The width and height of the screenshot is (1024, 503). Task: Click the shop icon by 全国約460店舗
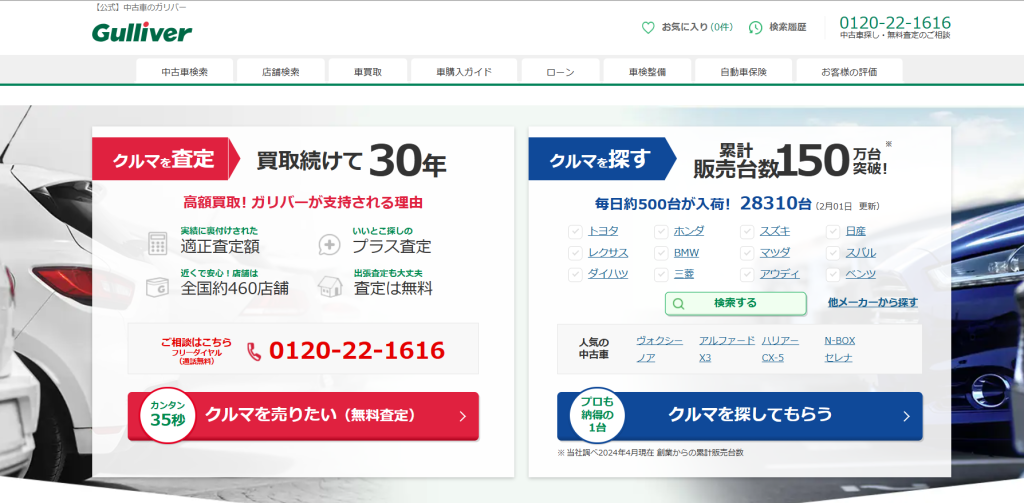pyautogui.click(x=157, y=287)
